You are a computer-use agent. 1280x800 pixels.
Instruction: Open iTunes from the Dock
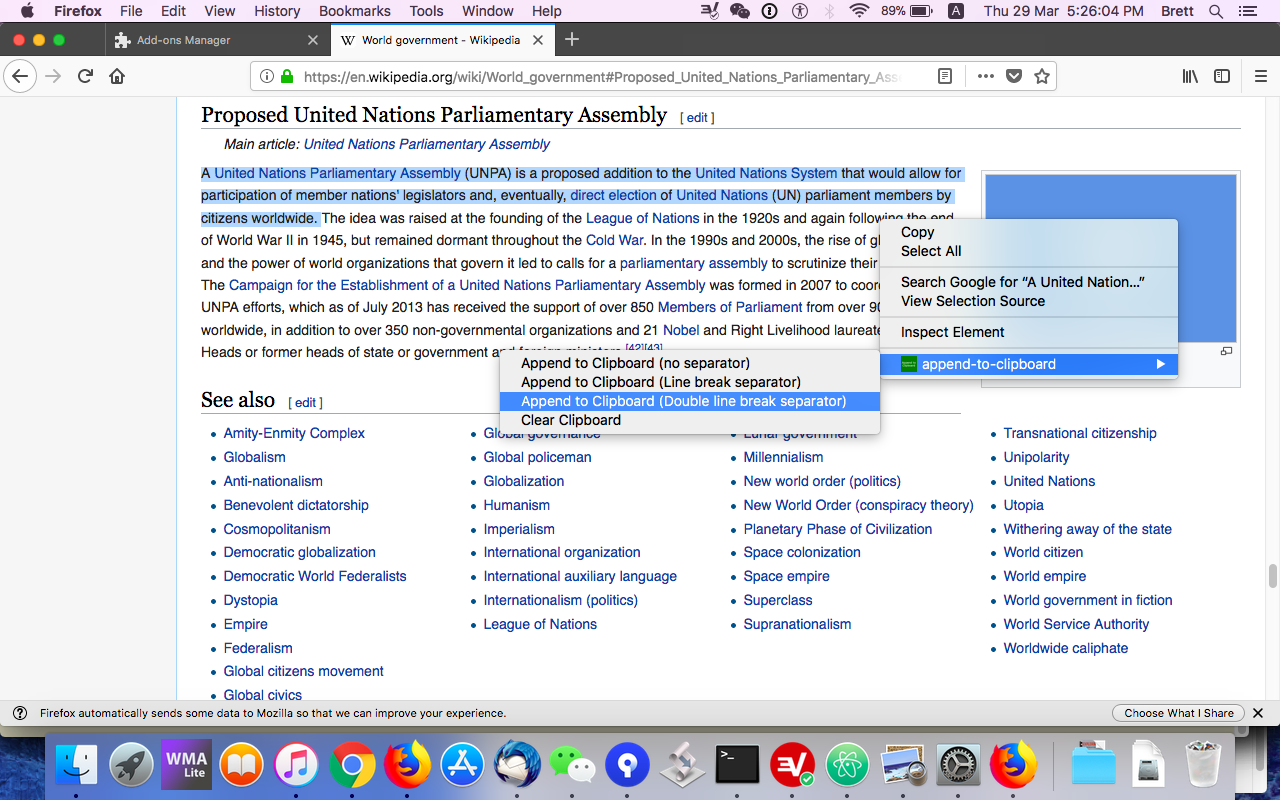296,766
